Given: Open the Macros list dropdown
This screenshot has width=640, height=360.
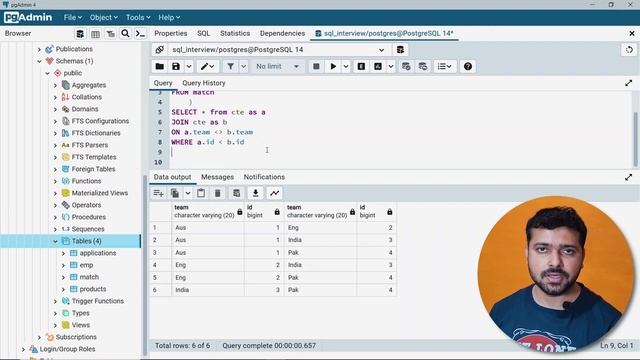Looking at the screenshot, I should (444, 66).
